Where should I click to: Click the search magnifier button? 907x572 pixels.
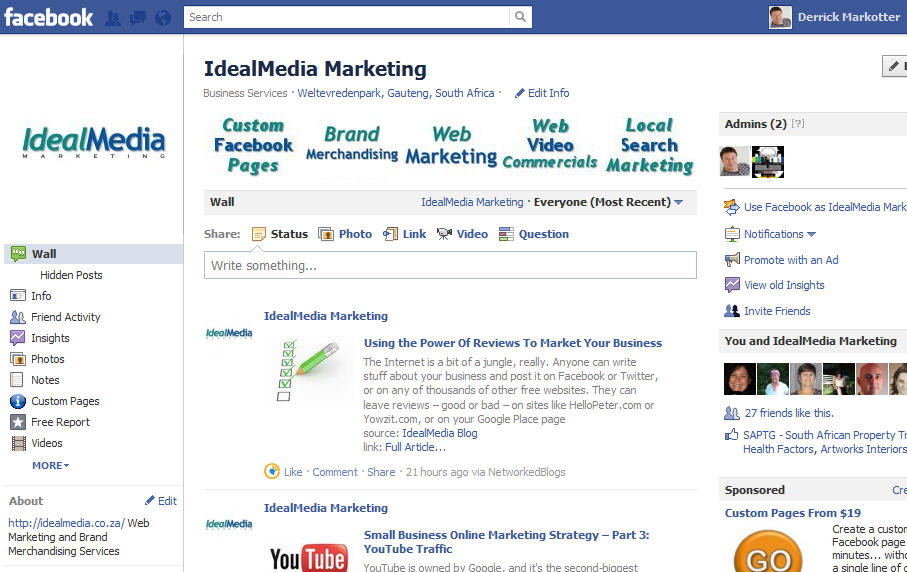tap(521, 17)
